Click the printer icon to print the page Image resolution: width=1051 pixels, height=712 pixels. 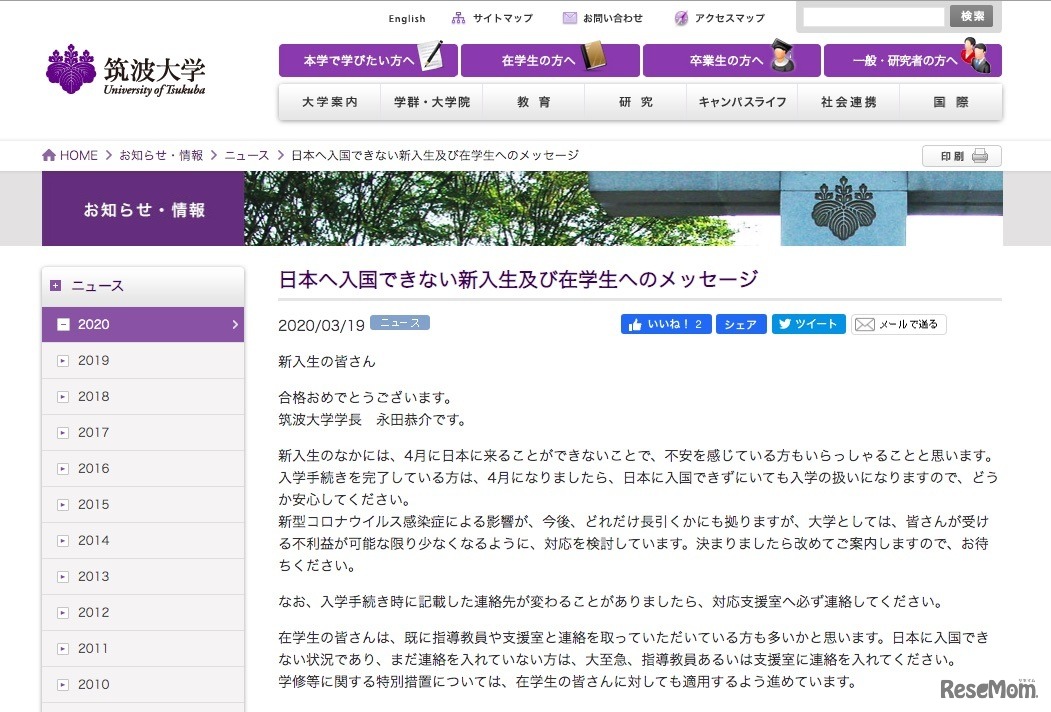click(981, 156)
